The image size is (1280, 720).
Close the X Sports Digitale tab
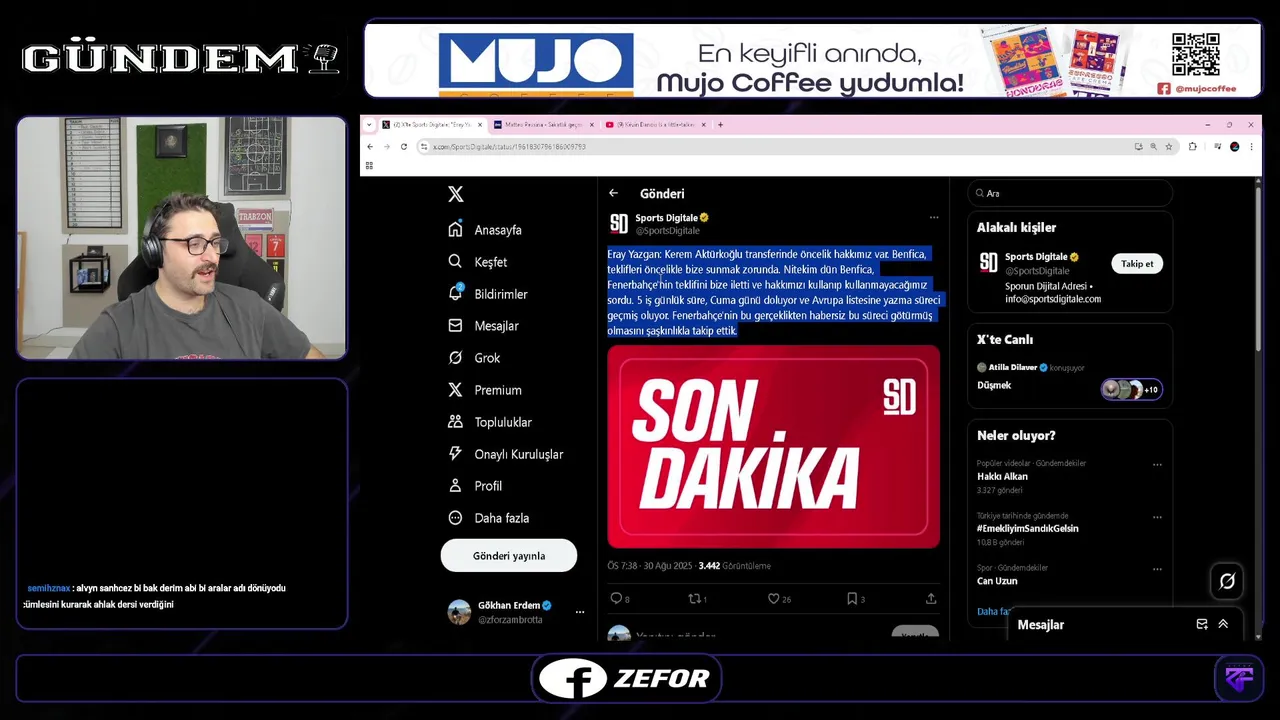click(480, 125)
